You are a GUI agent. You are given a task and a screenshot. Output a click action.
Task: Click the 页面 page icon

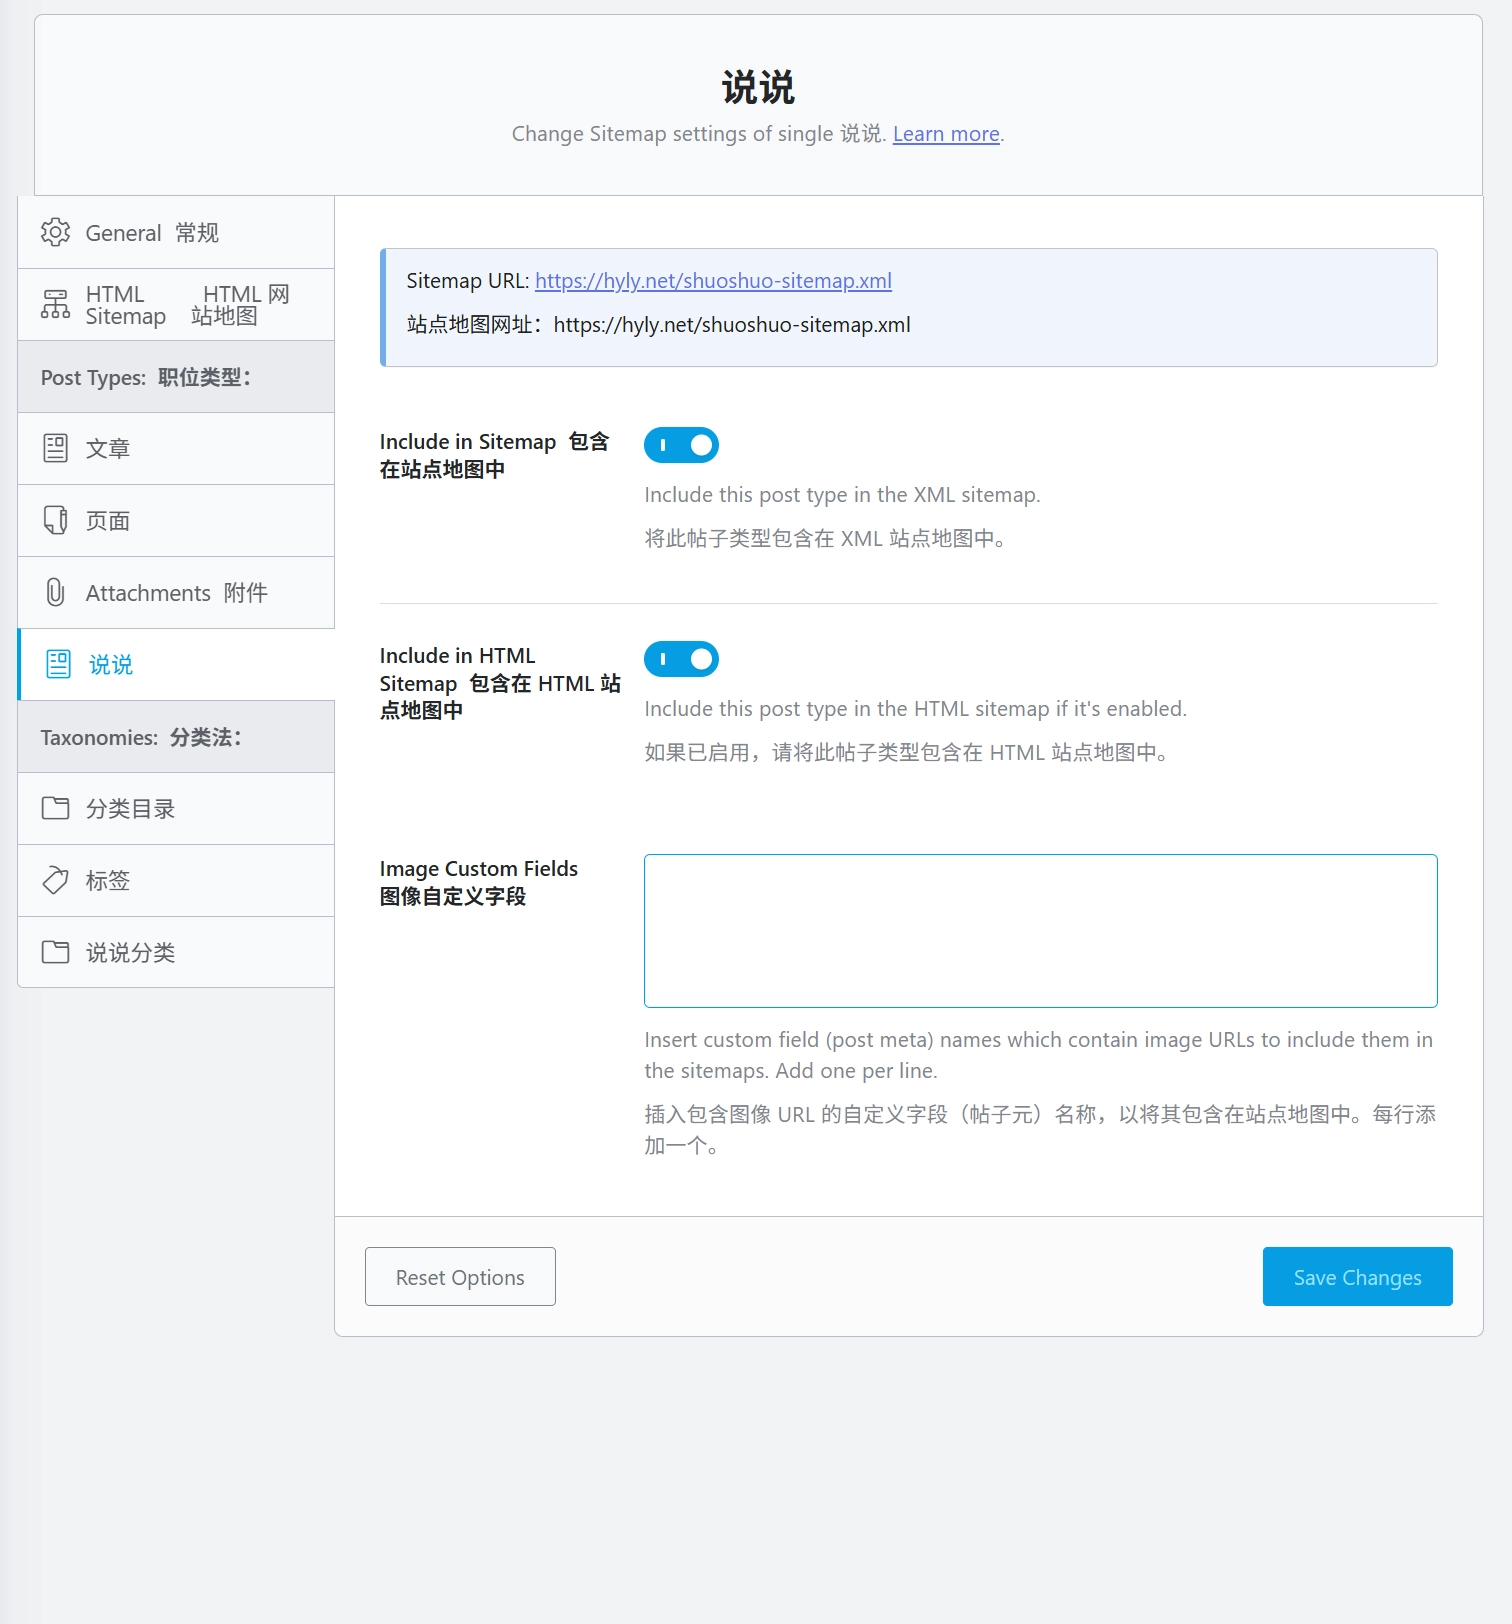coord(55,520)
